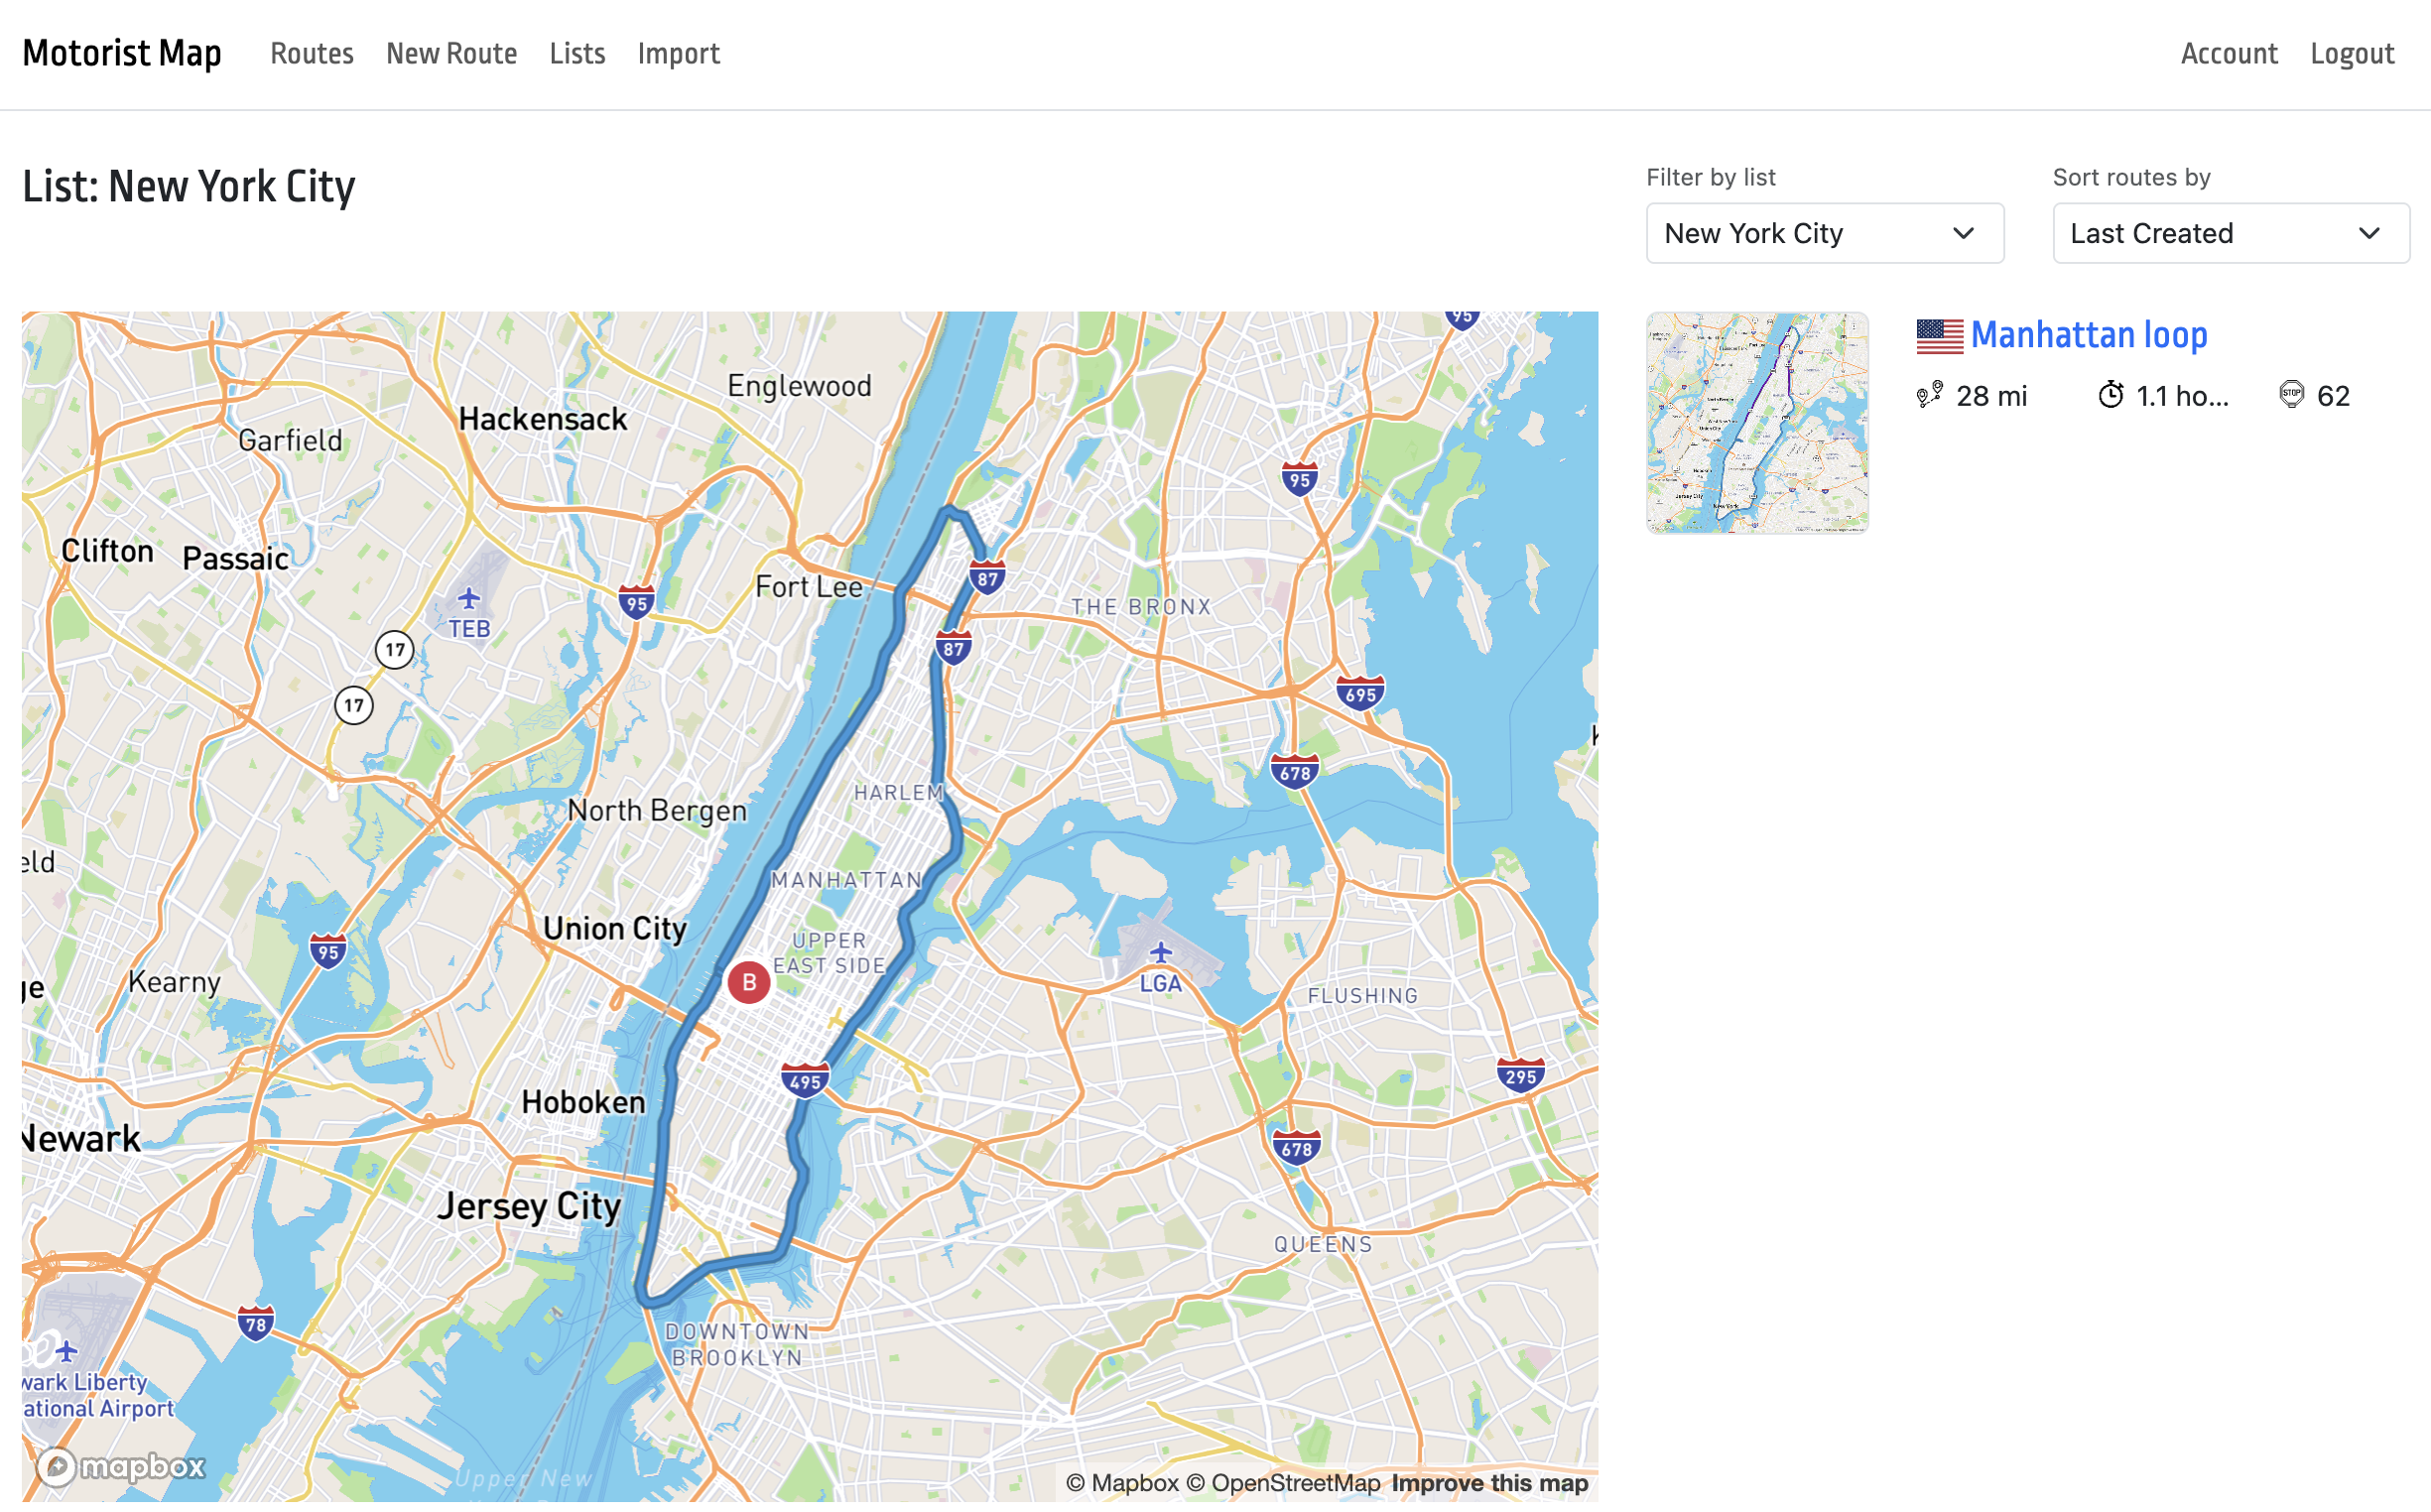Viewport: 2431px width, 1512px height.
Task: Click the Mapbox logo on the map
Action: (x=121, y=1466)
